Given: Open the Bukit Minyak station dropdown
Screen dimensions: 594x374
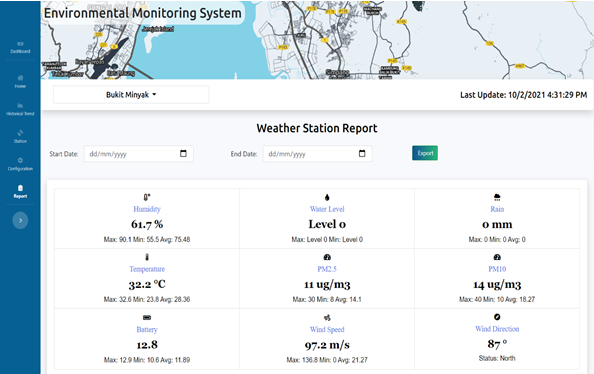Looking at the screenshot, I should (x=131, y=95).
